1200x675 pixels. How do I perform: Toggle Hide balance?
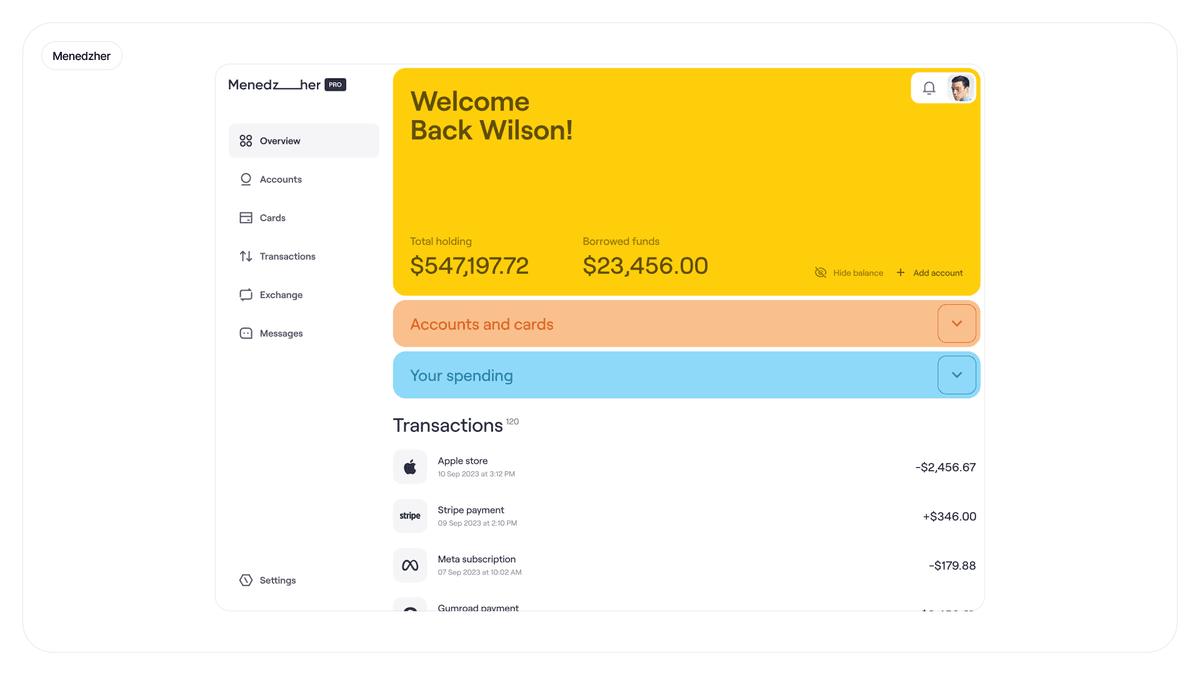[x=857, y=273]
